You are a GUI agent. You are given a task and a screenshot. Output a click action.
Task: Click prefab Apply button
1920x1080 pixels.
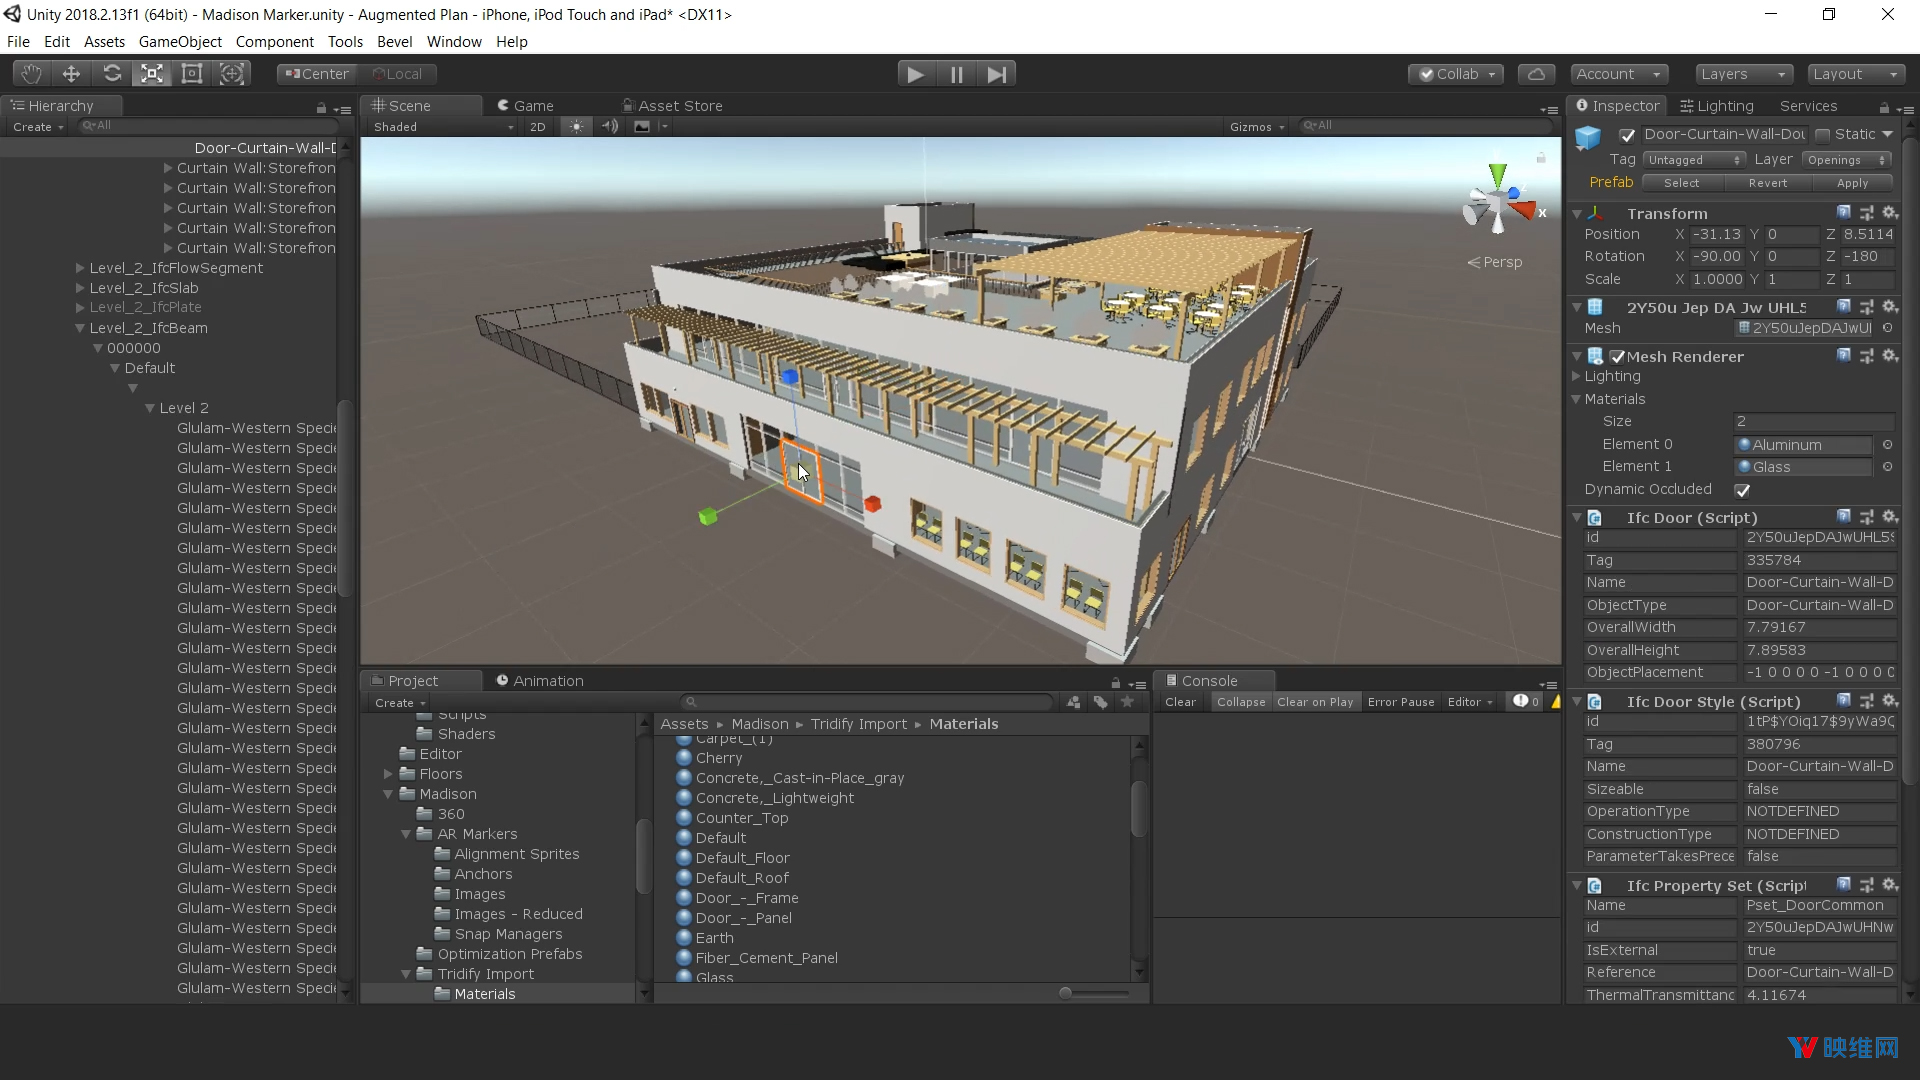pyautogui.click(x=1852, y=183)
